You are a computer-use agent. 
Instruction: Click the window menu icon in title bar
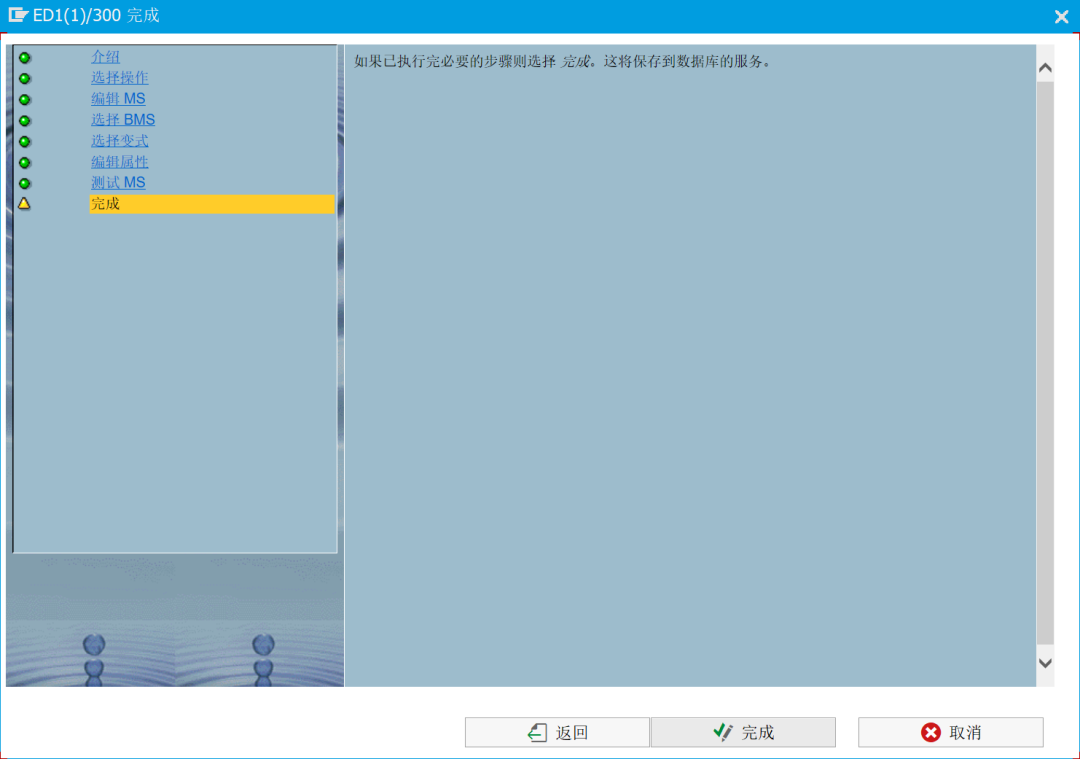tap(18, 15)
